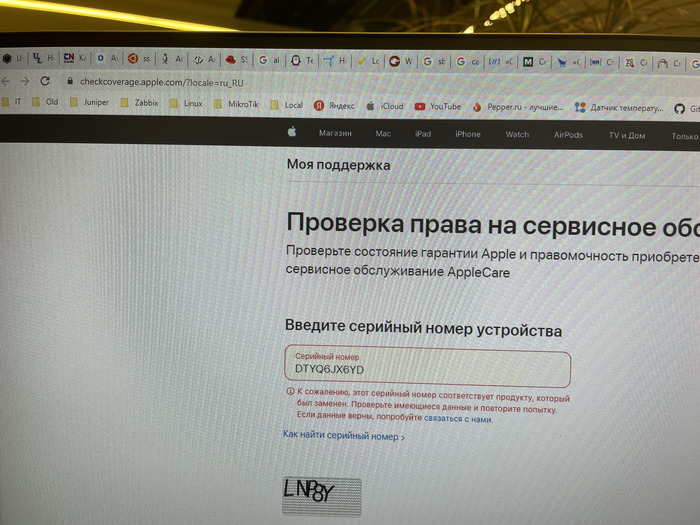Open the tab with the code brackets icon

[204, 59]
